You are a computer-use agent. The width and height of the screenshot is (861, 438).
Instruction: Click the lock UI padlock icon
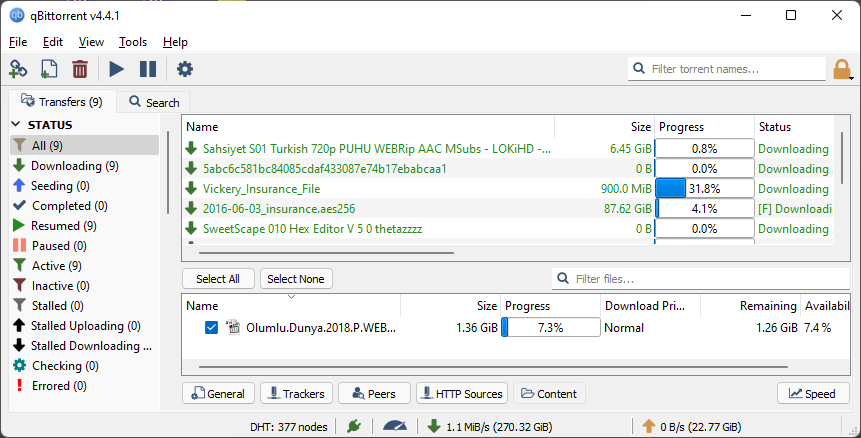[x=842, y=70]
